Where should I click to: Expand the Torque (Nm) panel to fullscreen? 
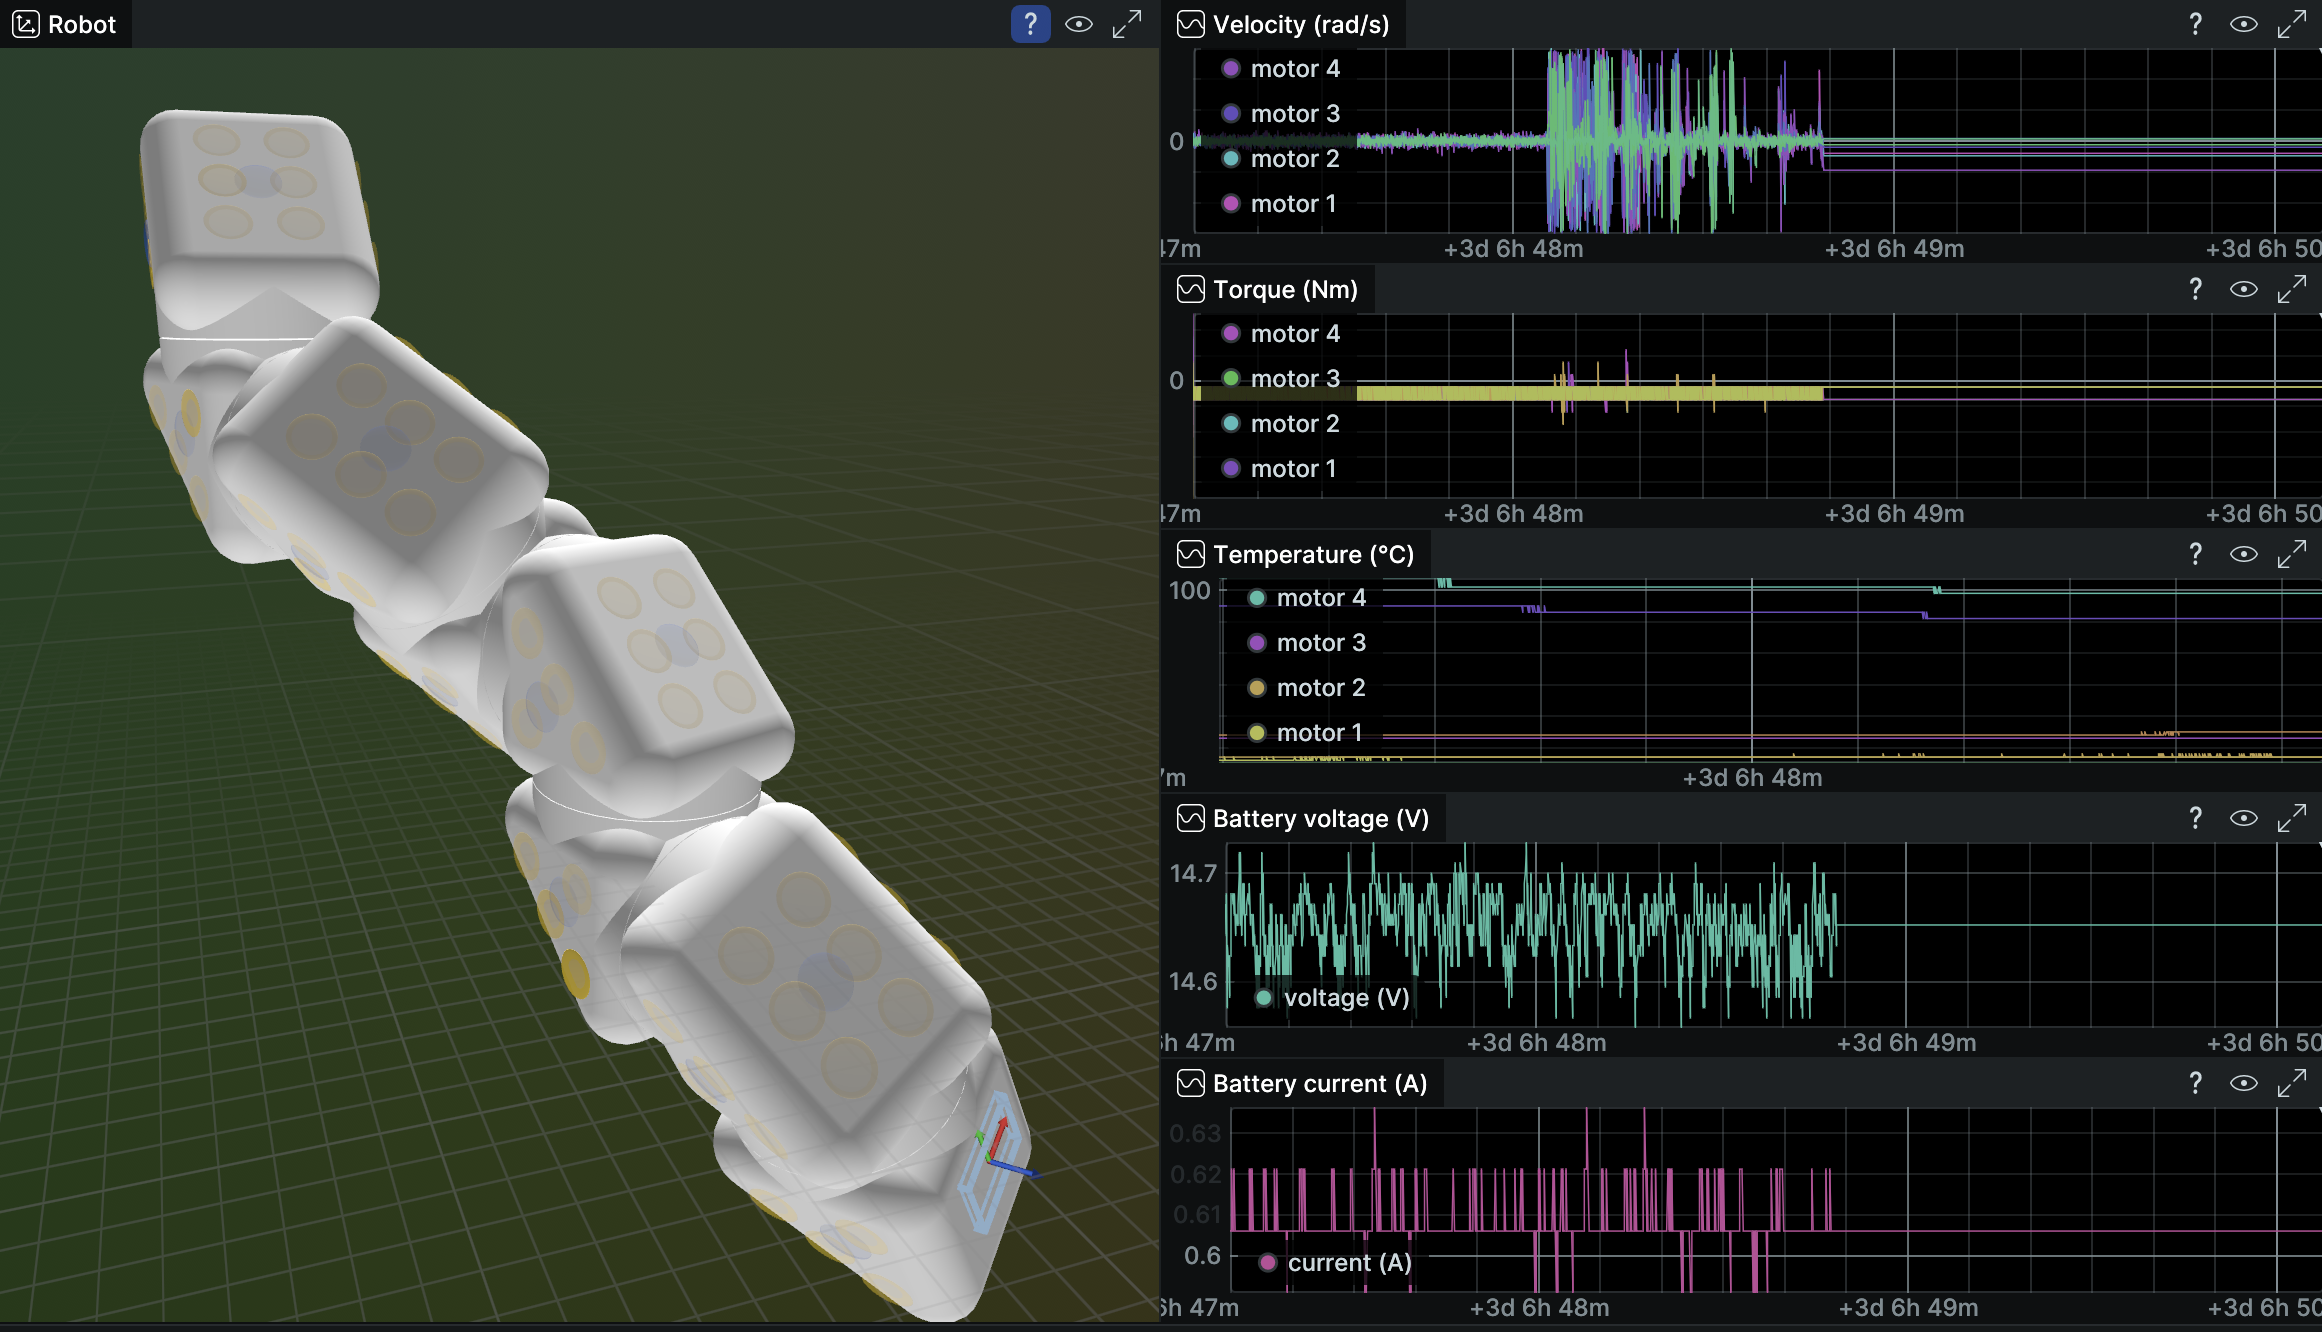2292,289
